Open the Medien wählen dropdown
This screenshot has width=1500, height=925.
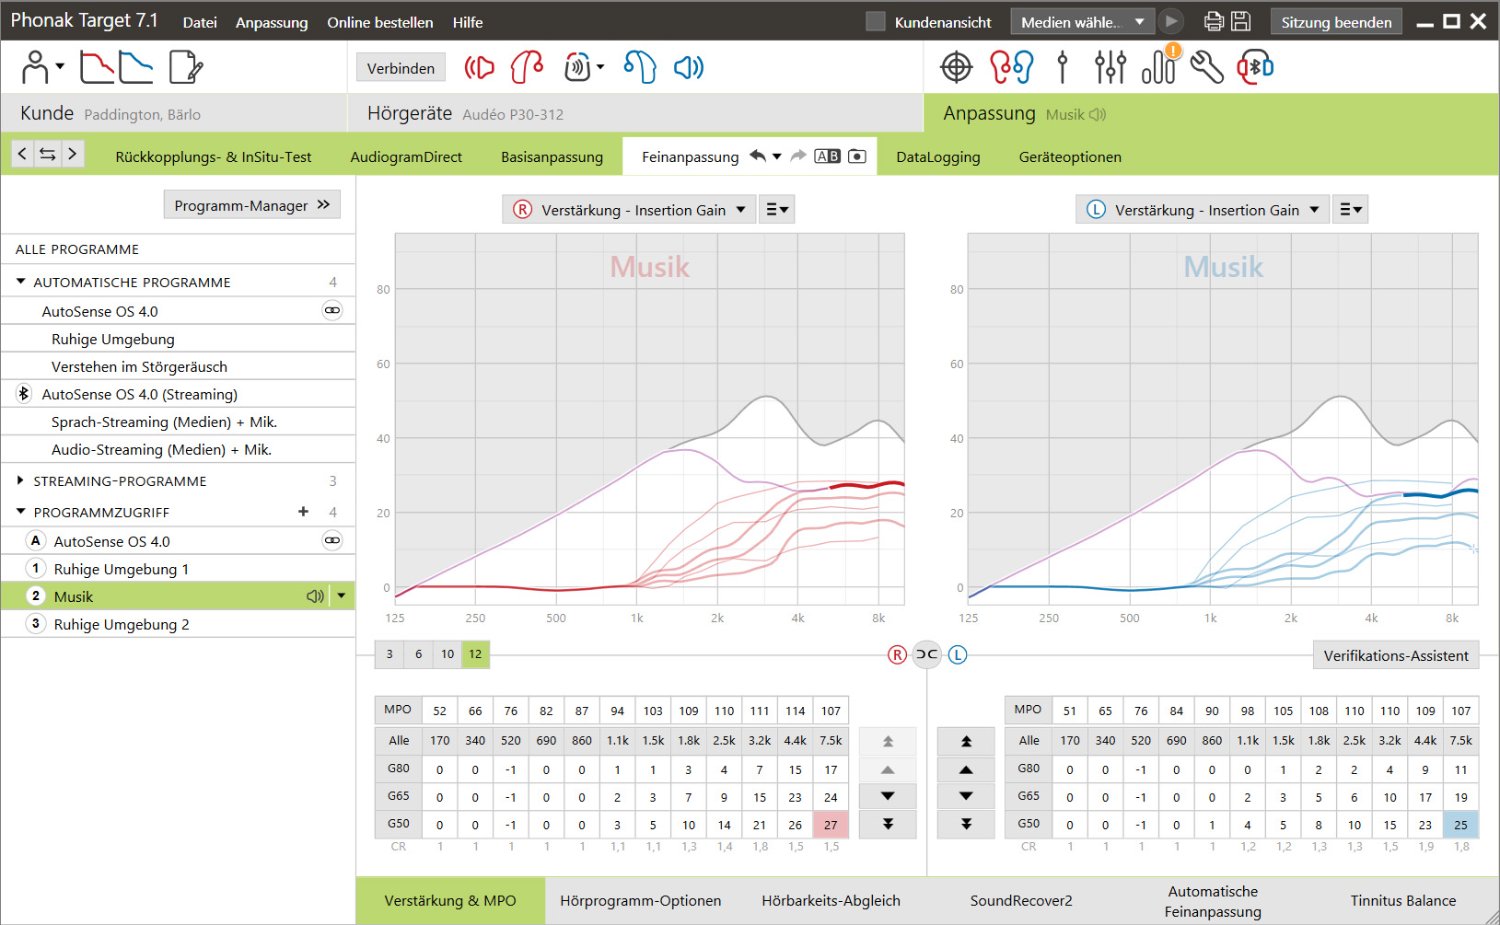[x=1081, y=22]
